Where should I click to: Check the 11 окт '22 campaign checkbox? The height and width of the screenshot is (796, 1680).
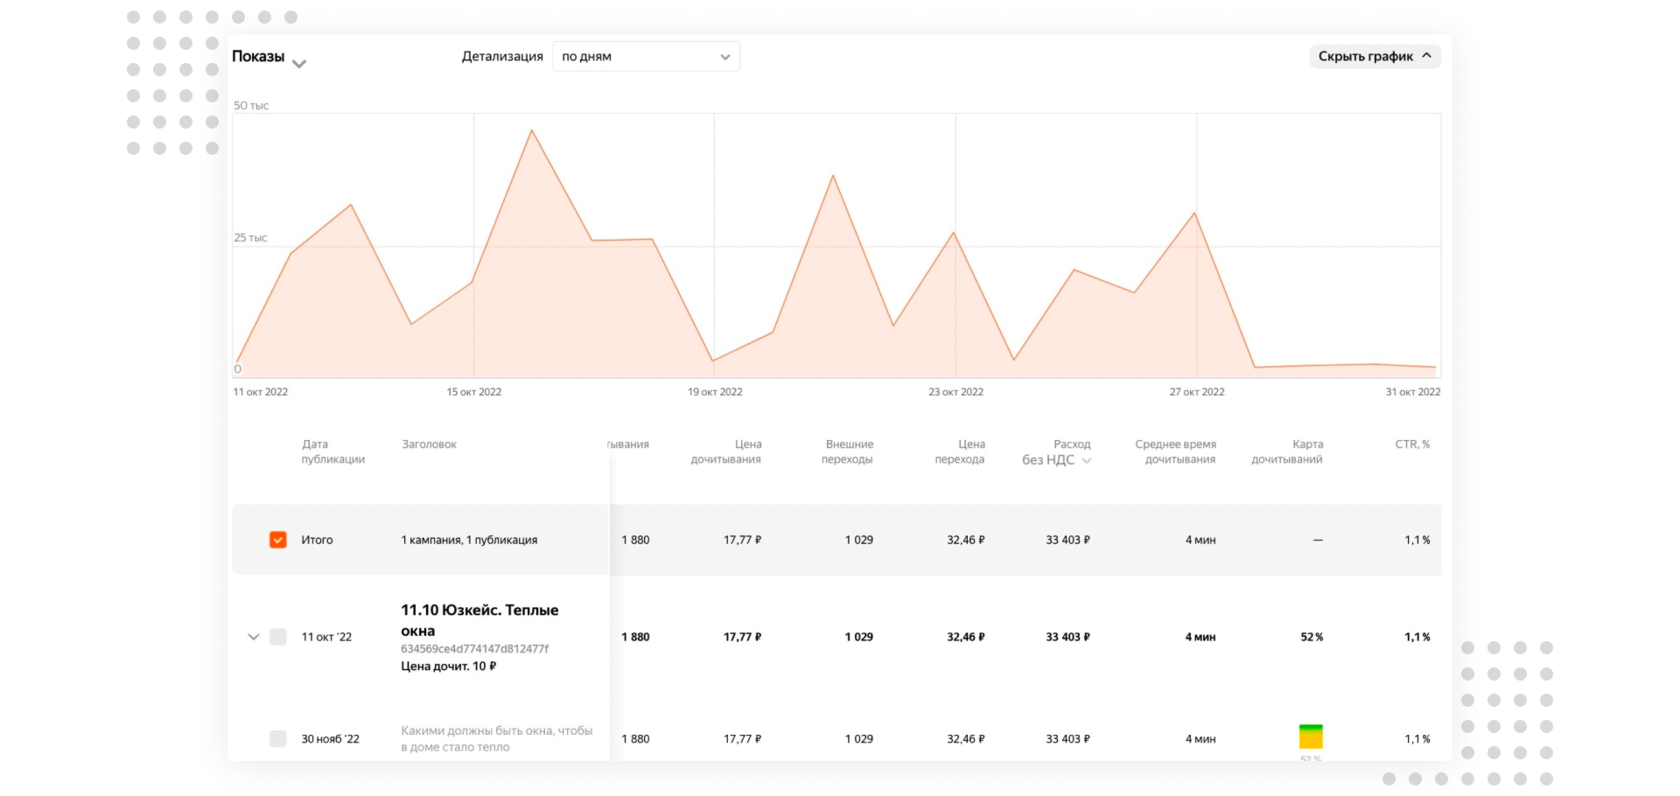278,637
